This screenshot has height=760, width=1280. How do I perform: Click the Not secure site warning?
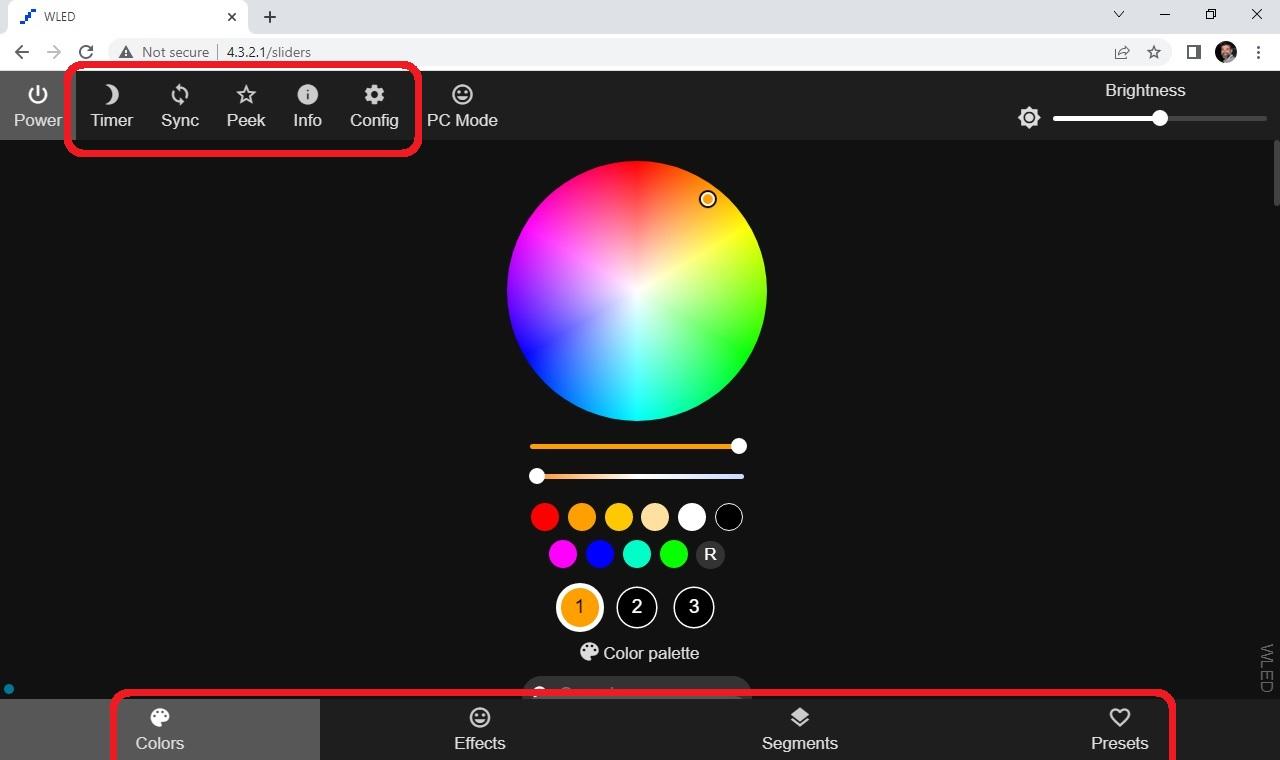pyautogui.click(x=164, y=52)
